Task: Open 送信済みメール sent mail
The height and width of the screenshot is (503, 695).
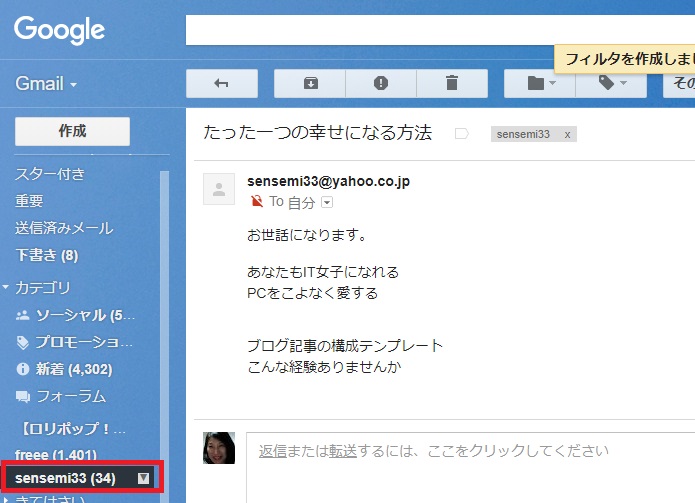Action: [x=64, y=228]
